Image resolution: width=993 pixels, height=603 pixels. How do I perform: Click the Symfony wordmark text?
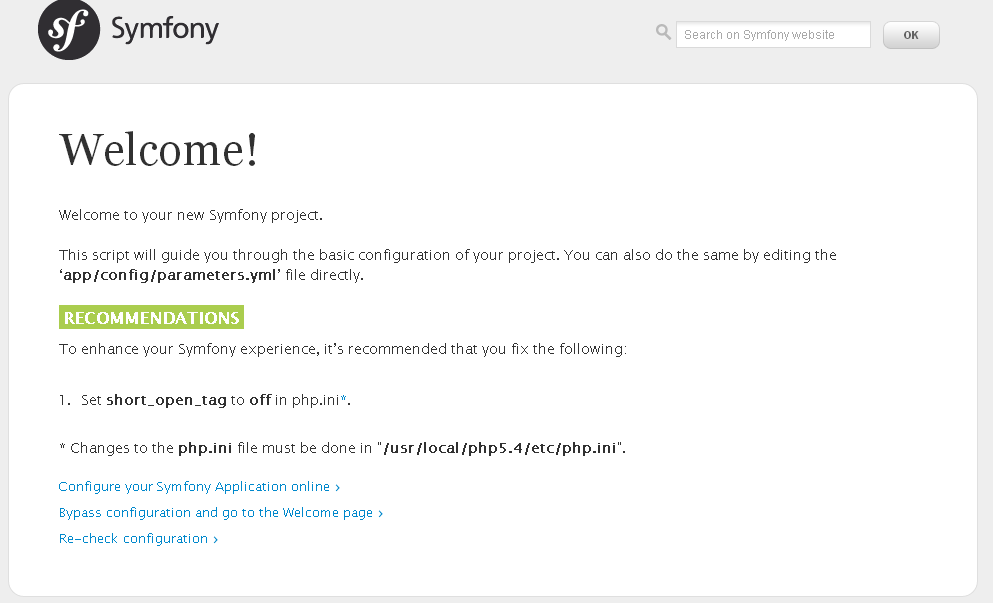click(x=165, y=29)
